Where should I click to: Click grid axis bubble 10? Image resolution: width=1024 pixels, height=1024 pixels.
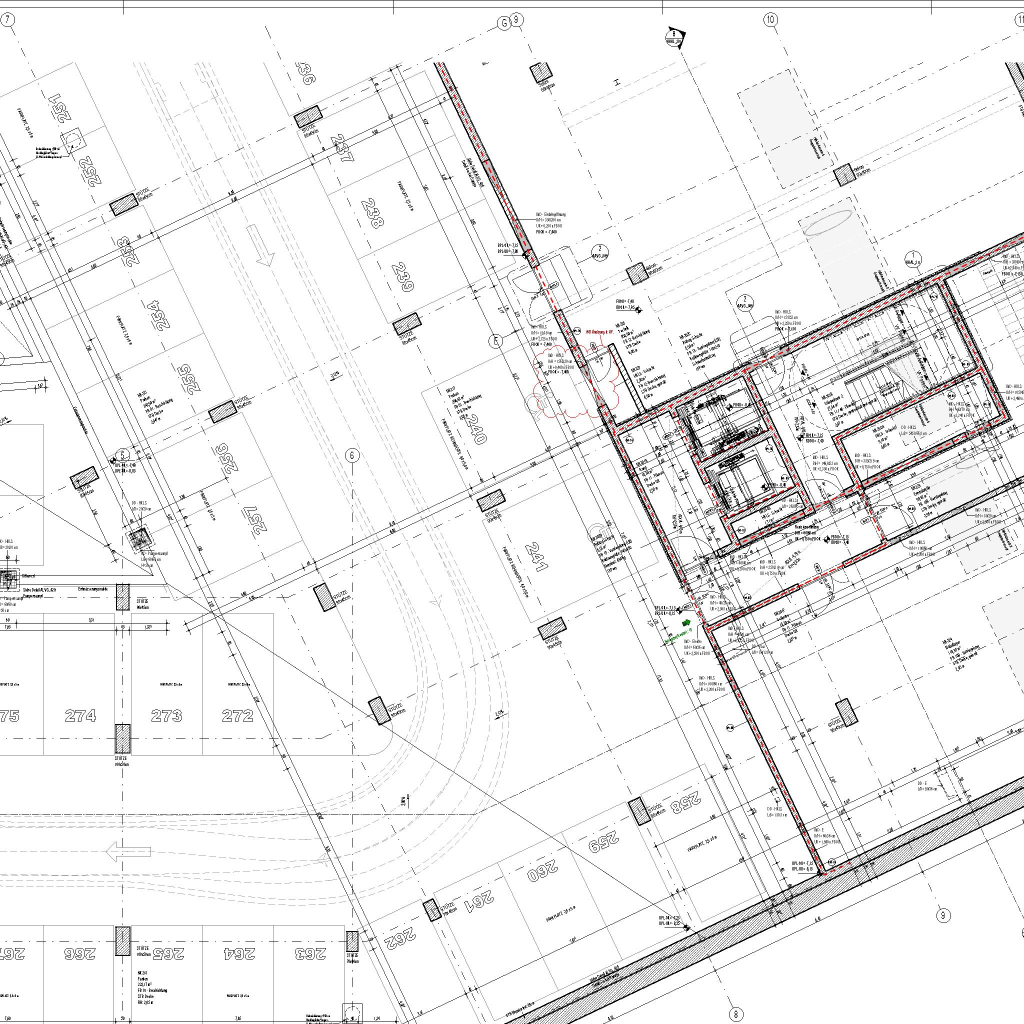pos(770,19)
